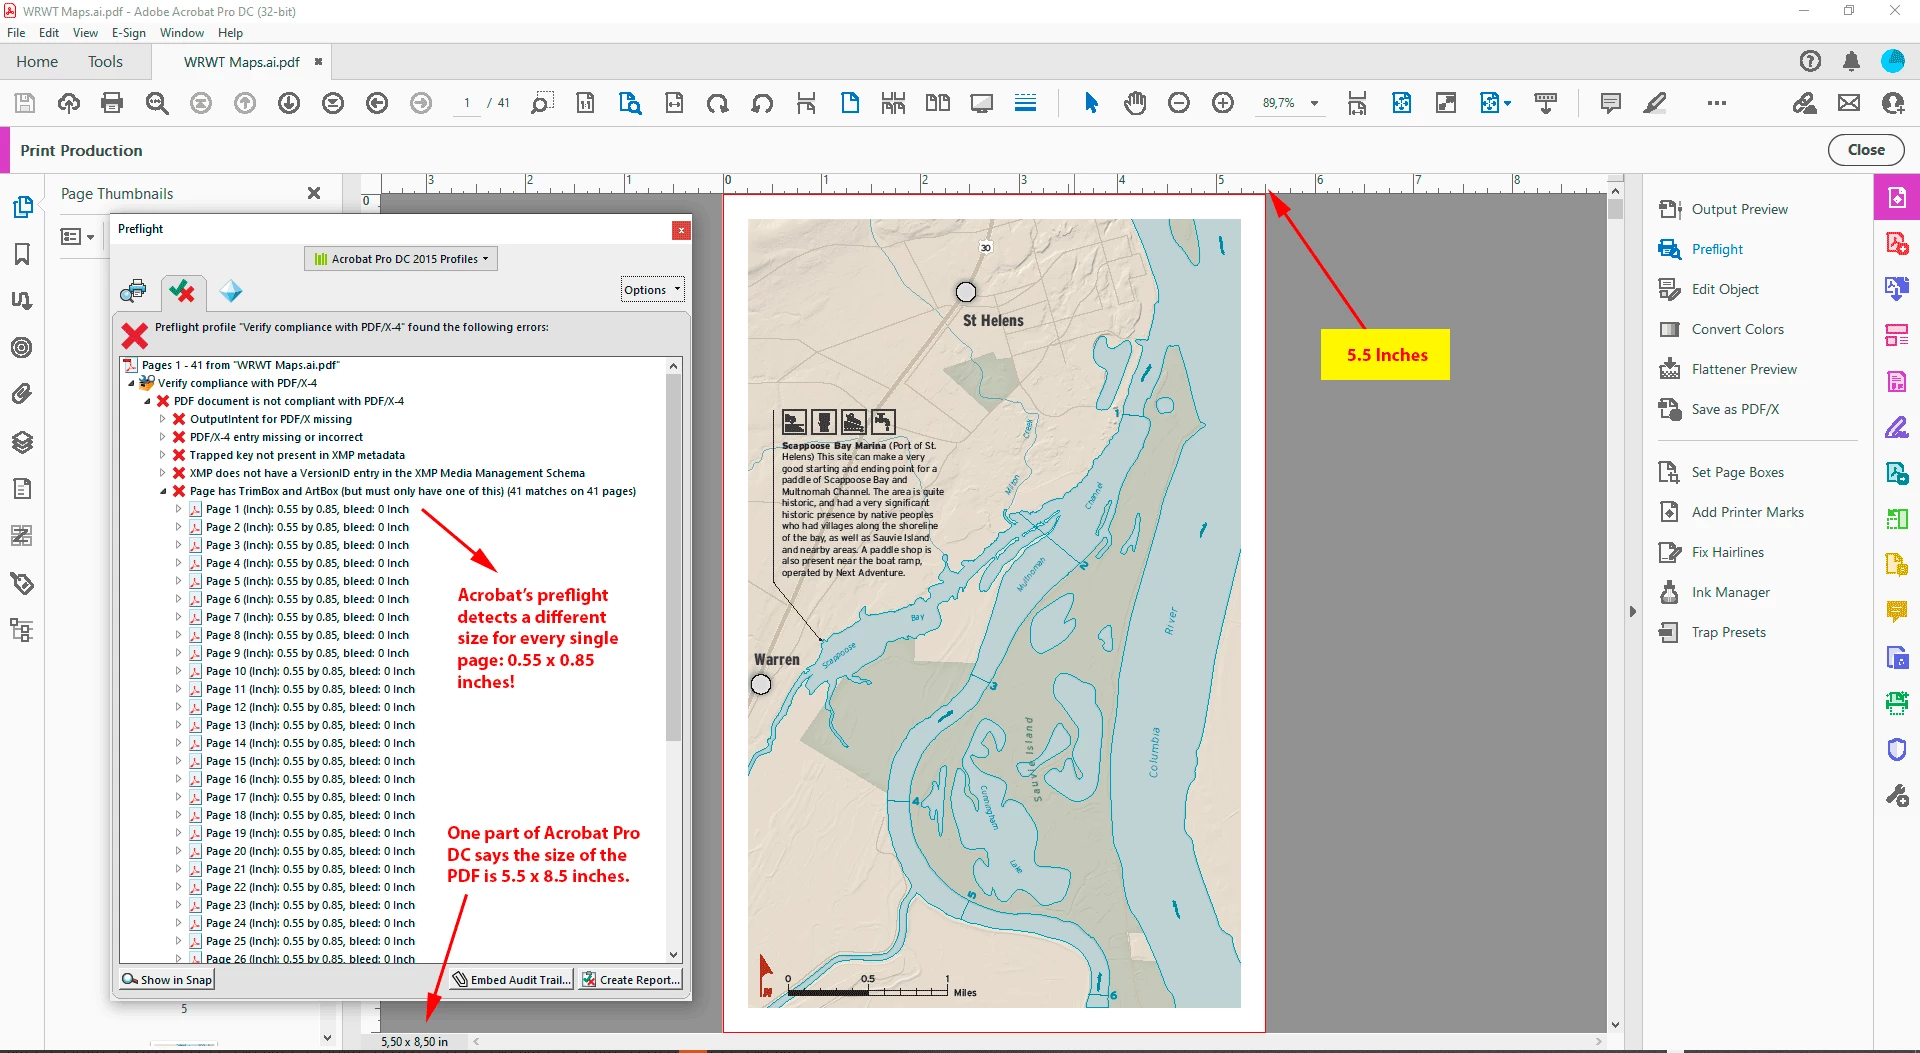Screen dimensions: 1920x1053
Task: Collapse Verify compliance with PDF/X-4 node
Action: tap(131, 383)
